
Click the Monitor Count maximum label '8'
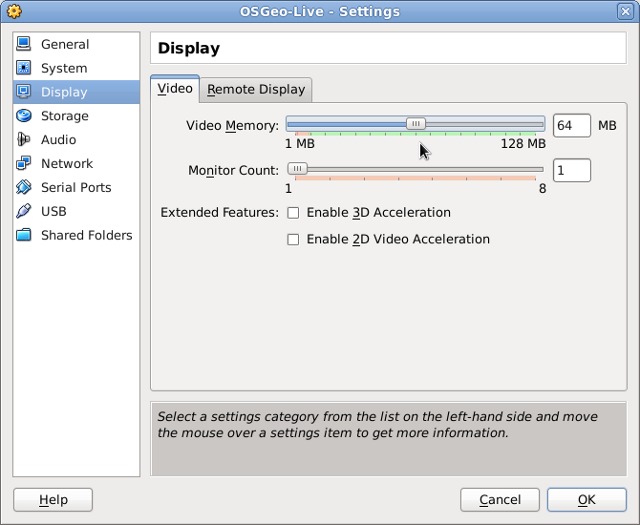tap(542, 189)
